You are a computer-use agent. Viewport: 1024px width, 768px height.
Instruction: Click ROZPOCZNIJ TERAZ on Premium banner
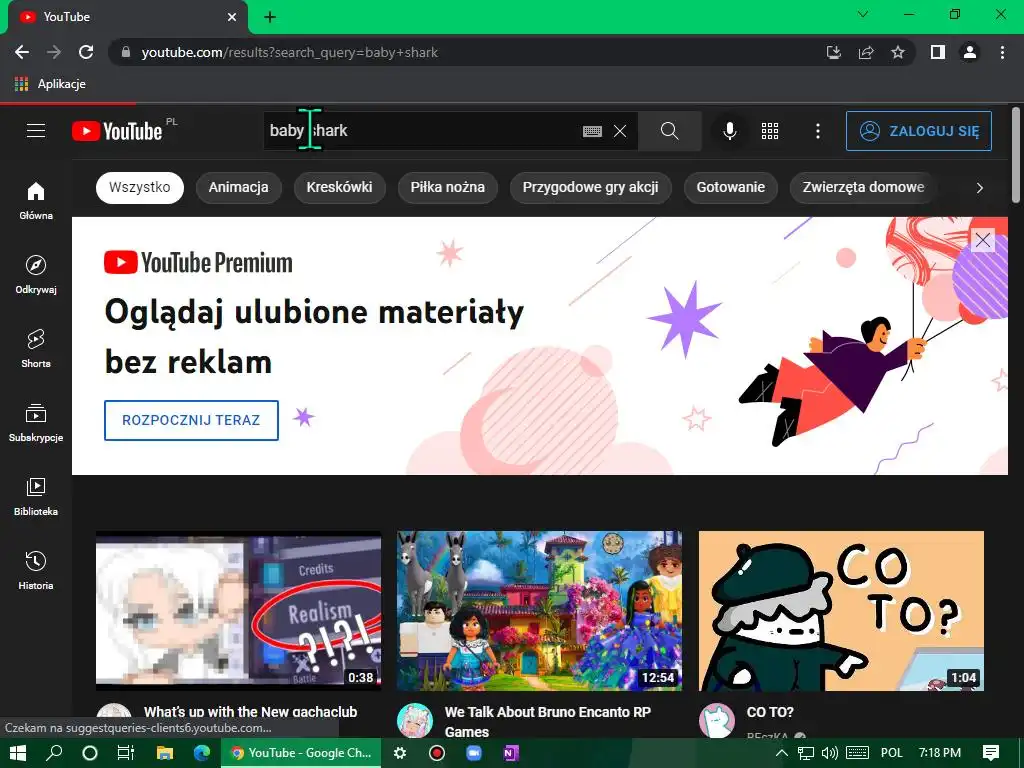pos(191,421)
